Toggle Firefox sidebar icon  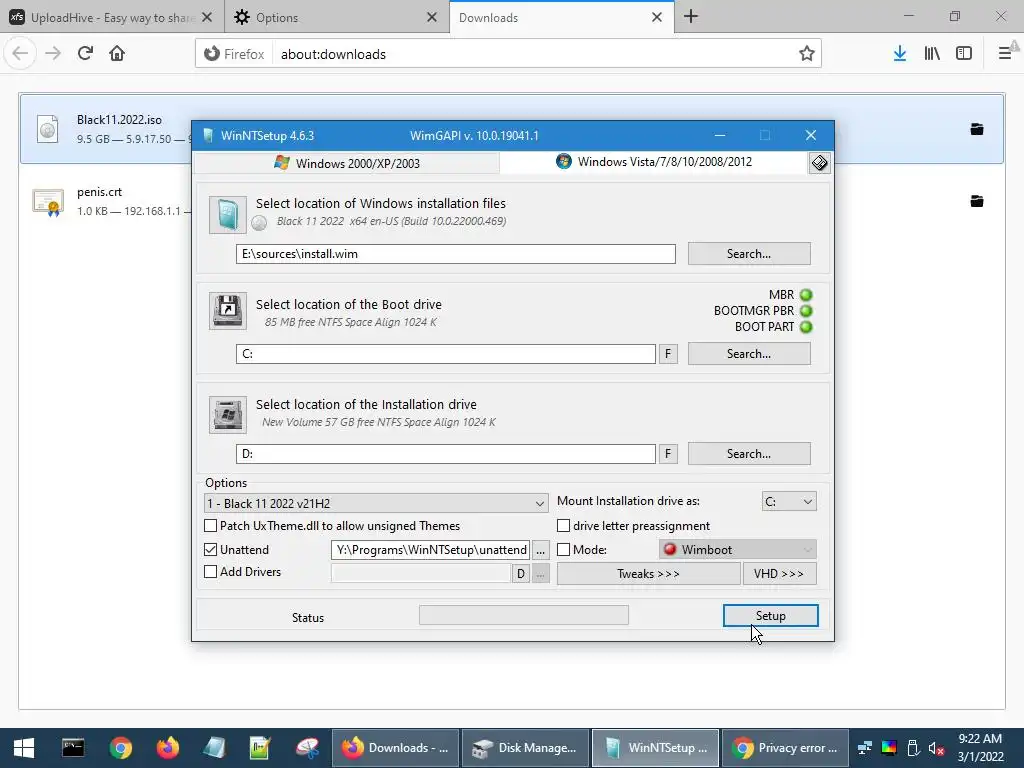coord(964,54)
